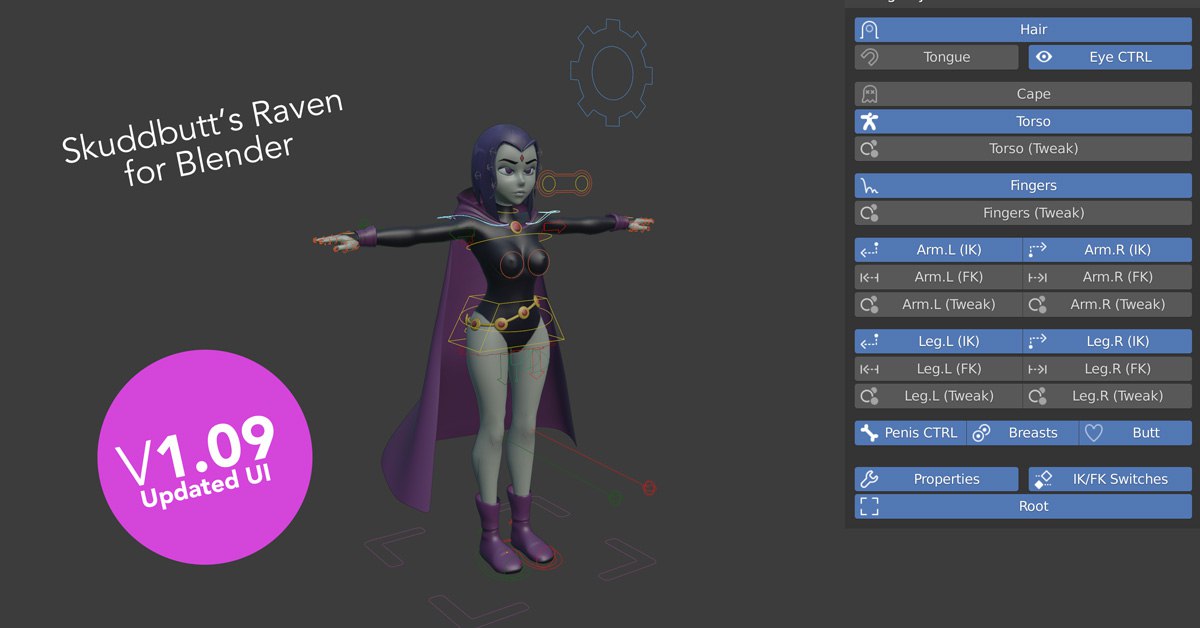Toggle the IK/FK Switches layer

1110,478
